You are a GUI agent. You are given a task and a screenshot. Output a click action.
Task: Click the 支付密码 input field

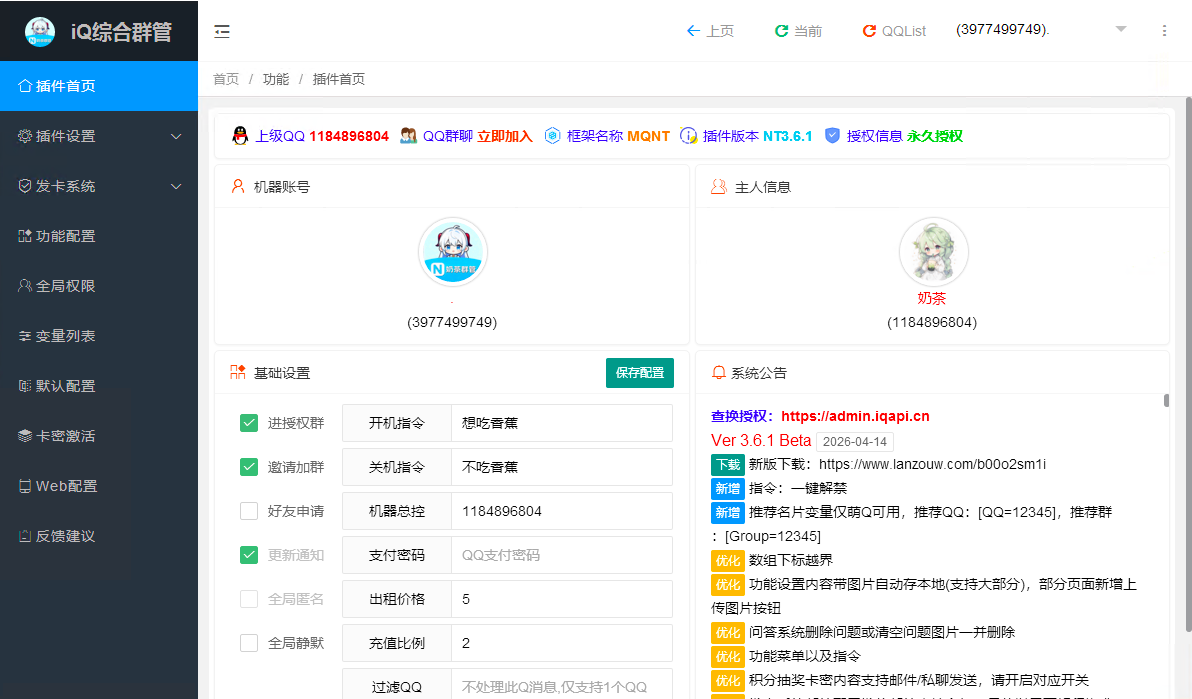(561, 555)
